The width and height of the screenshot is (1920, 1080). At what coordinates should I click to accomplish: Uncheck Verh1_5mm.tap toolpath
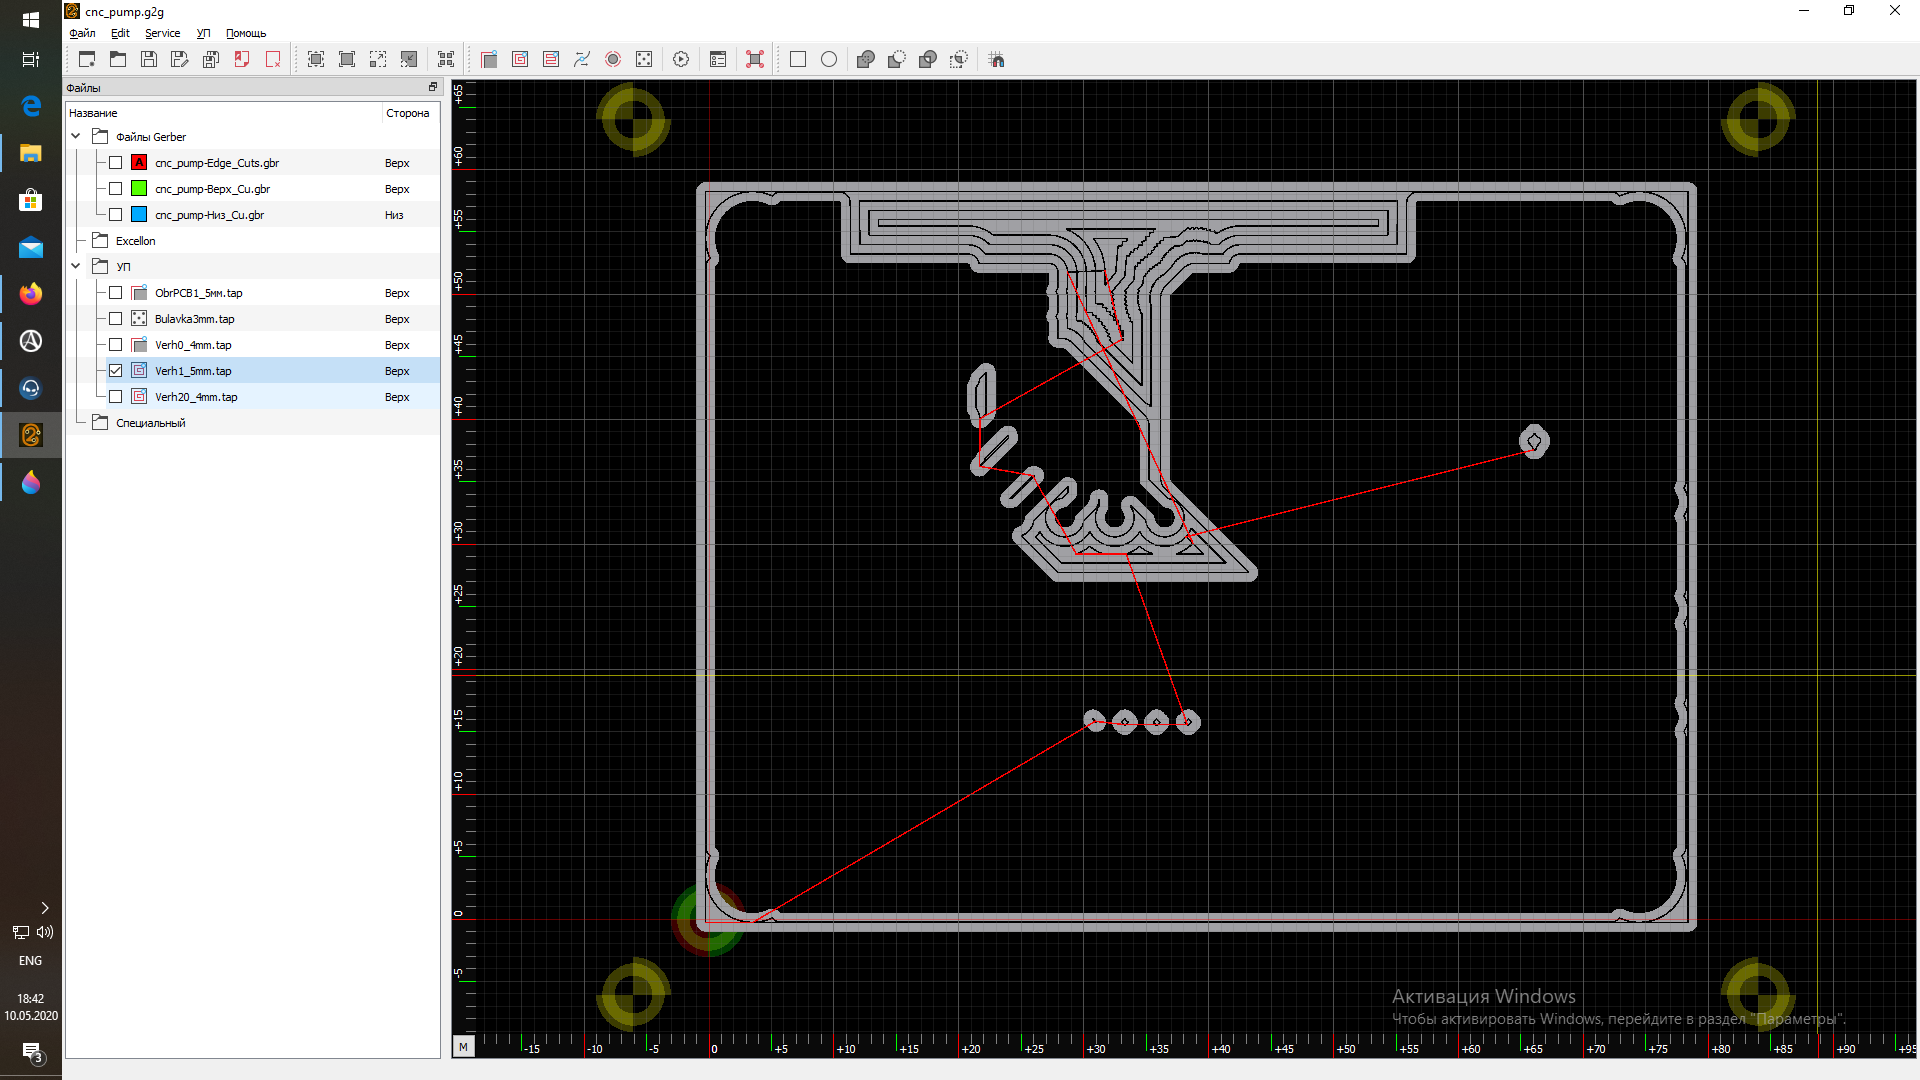point(116,371)
